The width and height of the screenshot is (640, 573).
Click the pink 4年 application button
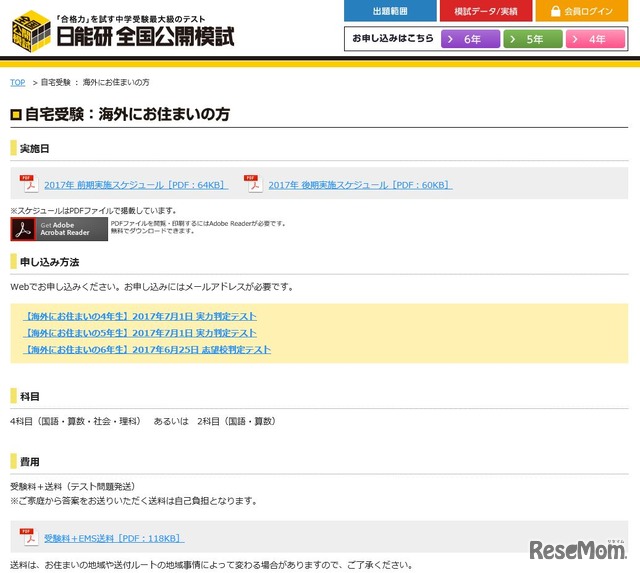pyautogui.click(x=595, y=39)
